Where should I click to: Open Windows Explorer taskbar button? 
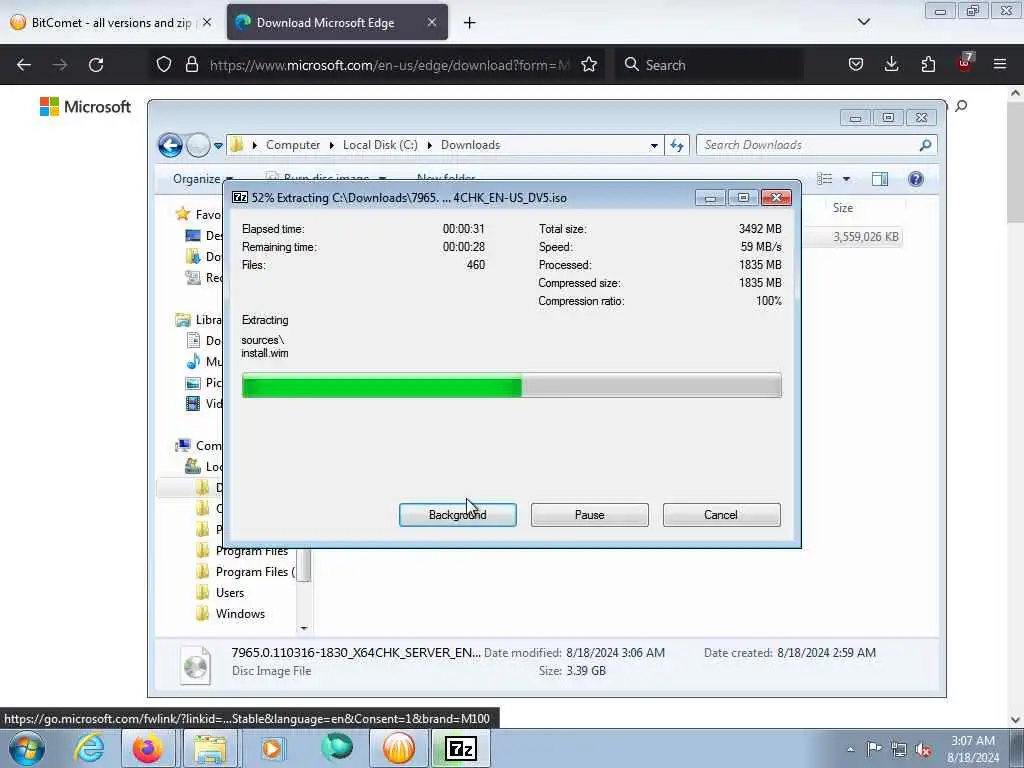[x=210, y=748]
